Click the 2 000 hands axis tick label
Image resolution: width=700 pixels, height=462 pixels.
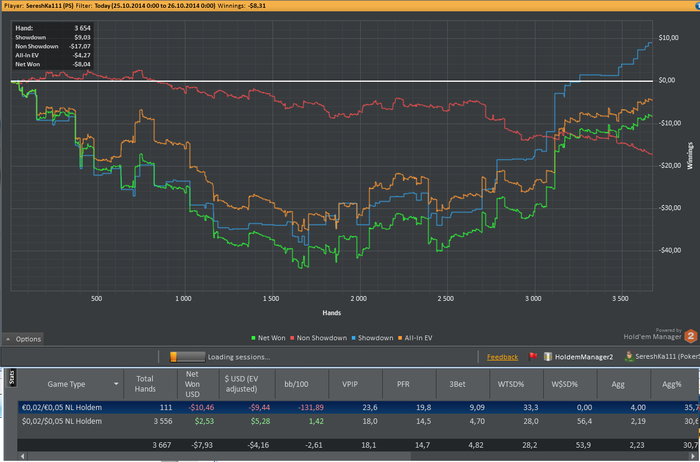[x=358, y=298]
